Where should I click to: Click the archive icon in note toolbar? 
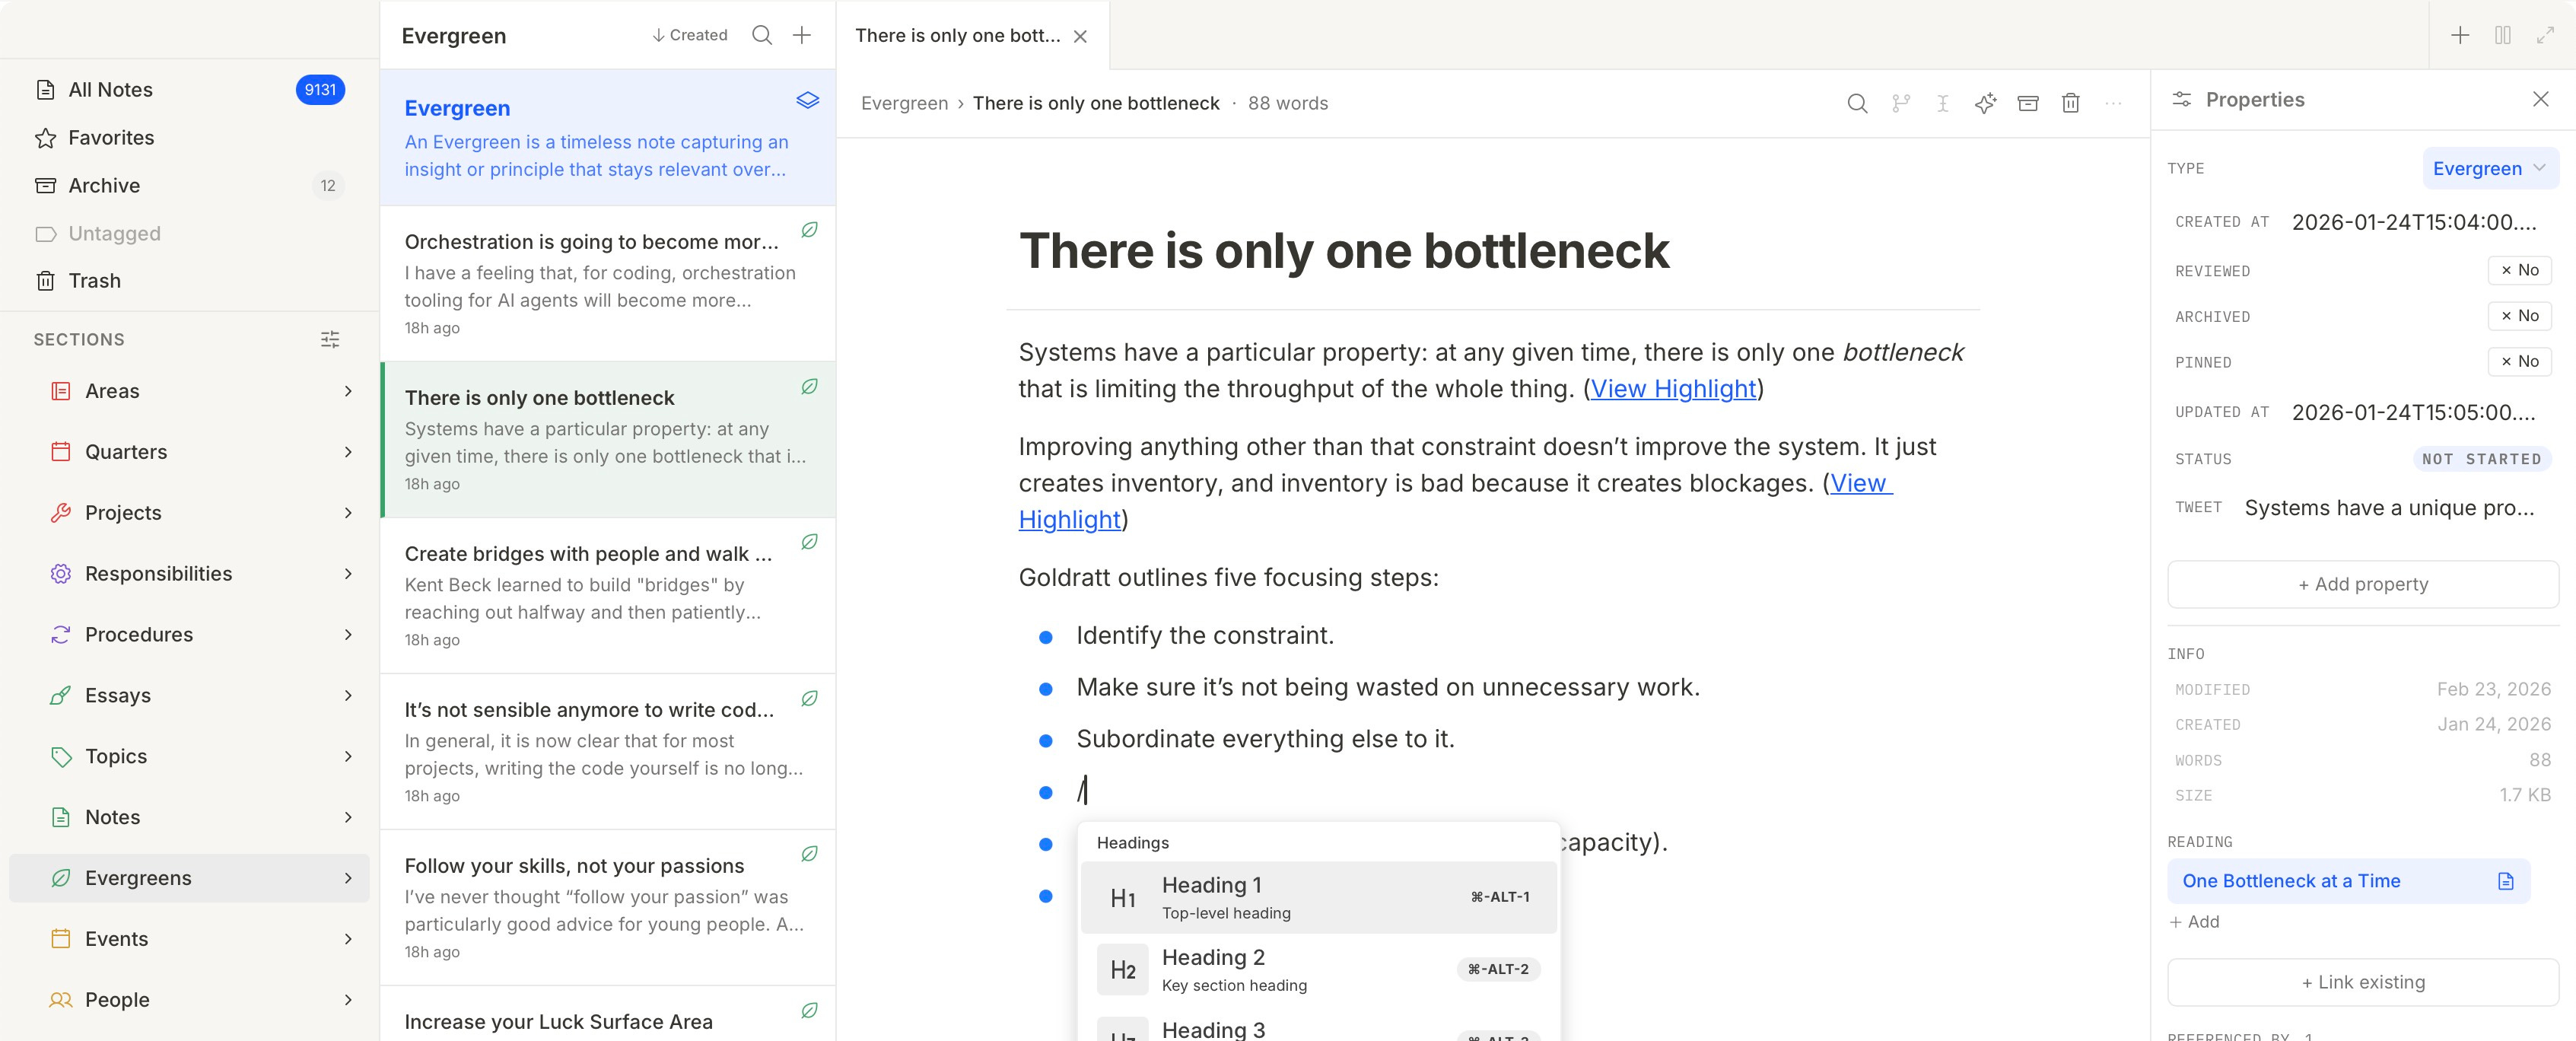pos(2027,103)
